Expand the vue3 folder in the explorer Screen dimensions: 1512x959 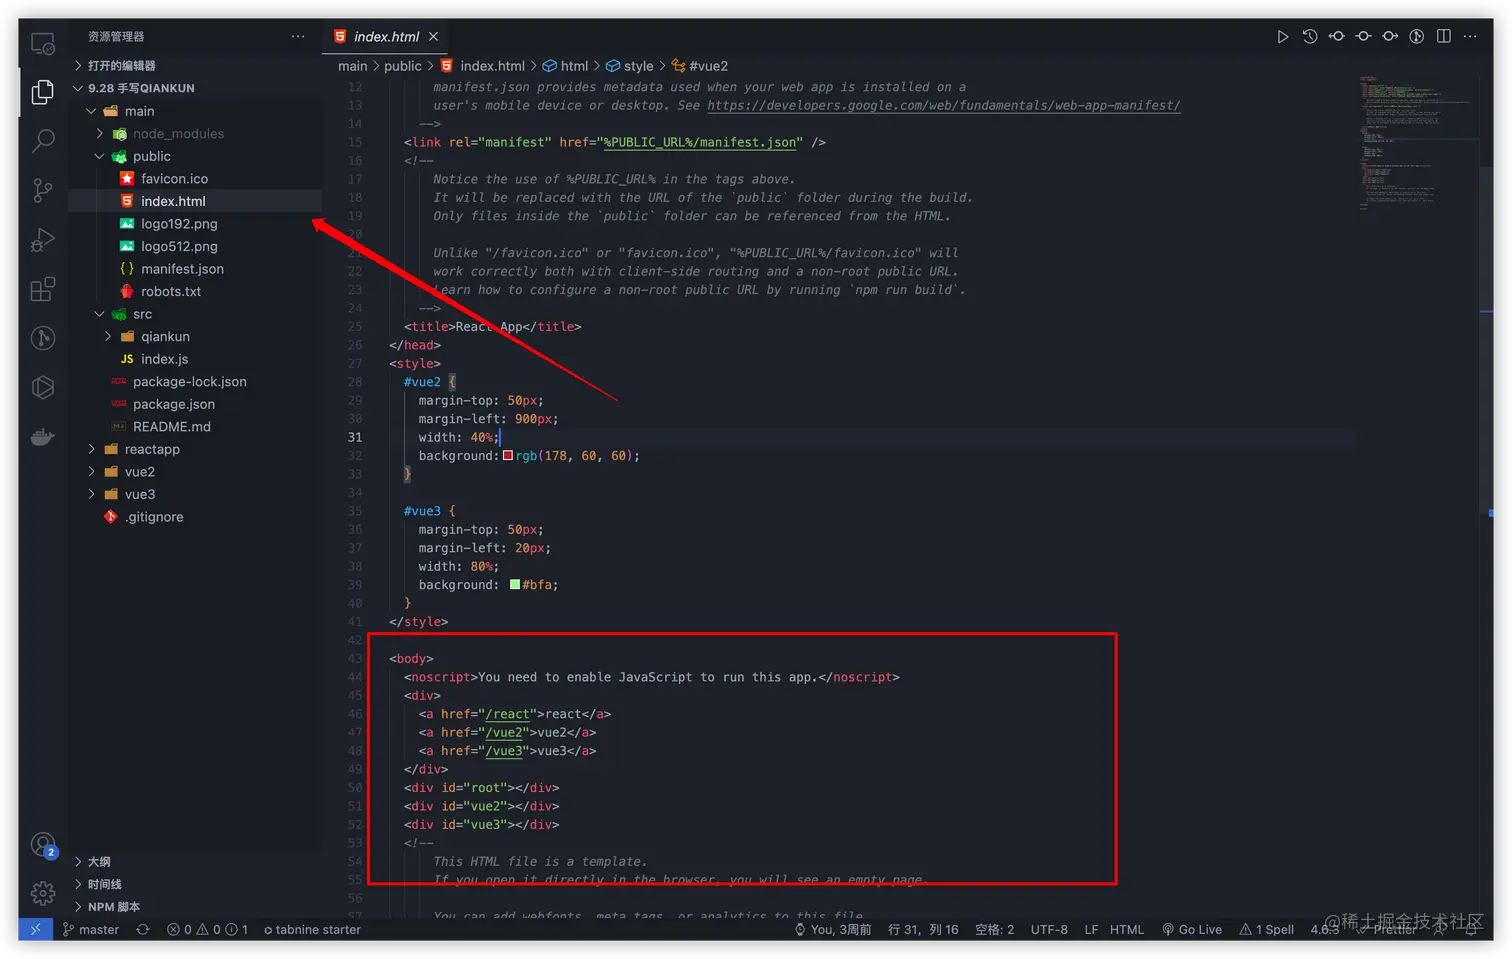92,494
